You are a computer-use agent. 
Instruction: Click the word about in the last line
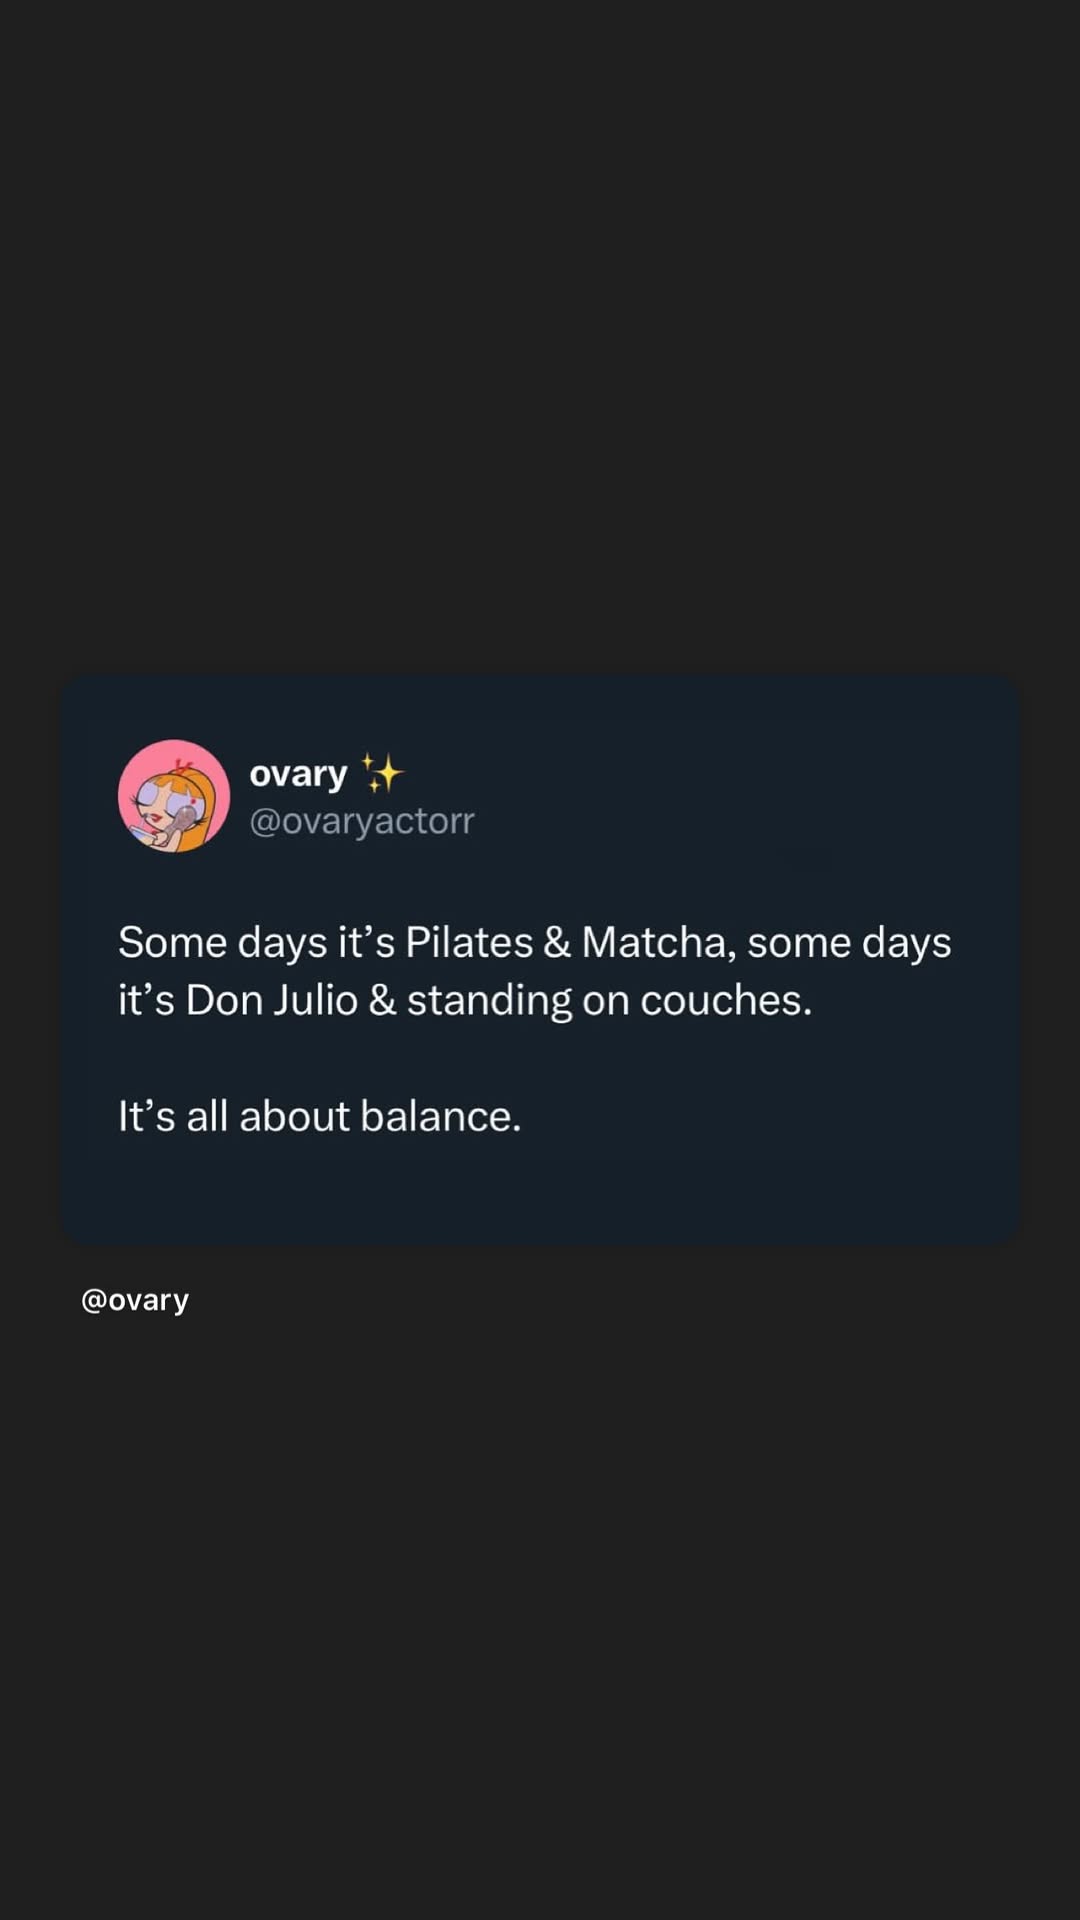(294, 1116)
